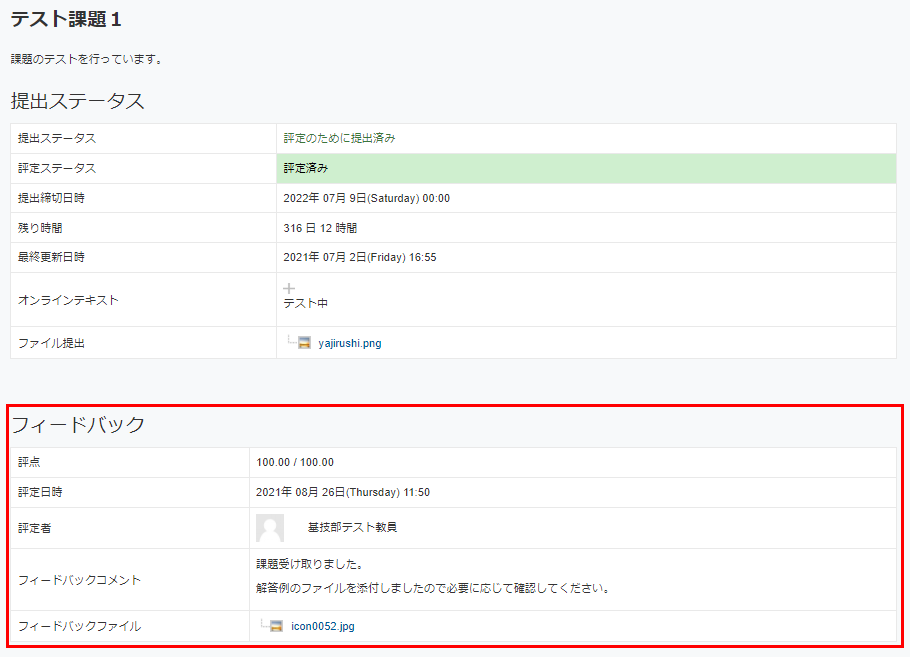This screenshot has width=910, height=657.
Task: Click the graded date 2021年 08月 26日 value
Action: click(343, 492)
